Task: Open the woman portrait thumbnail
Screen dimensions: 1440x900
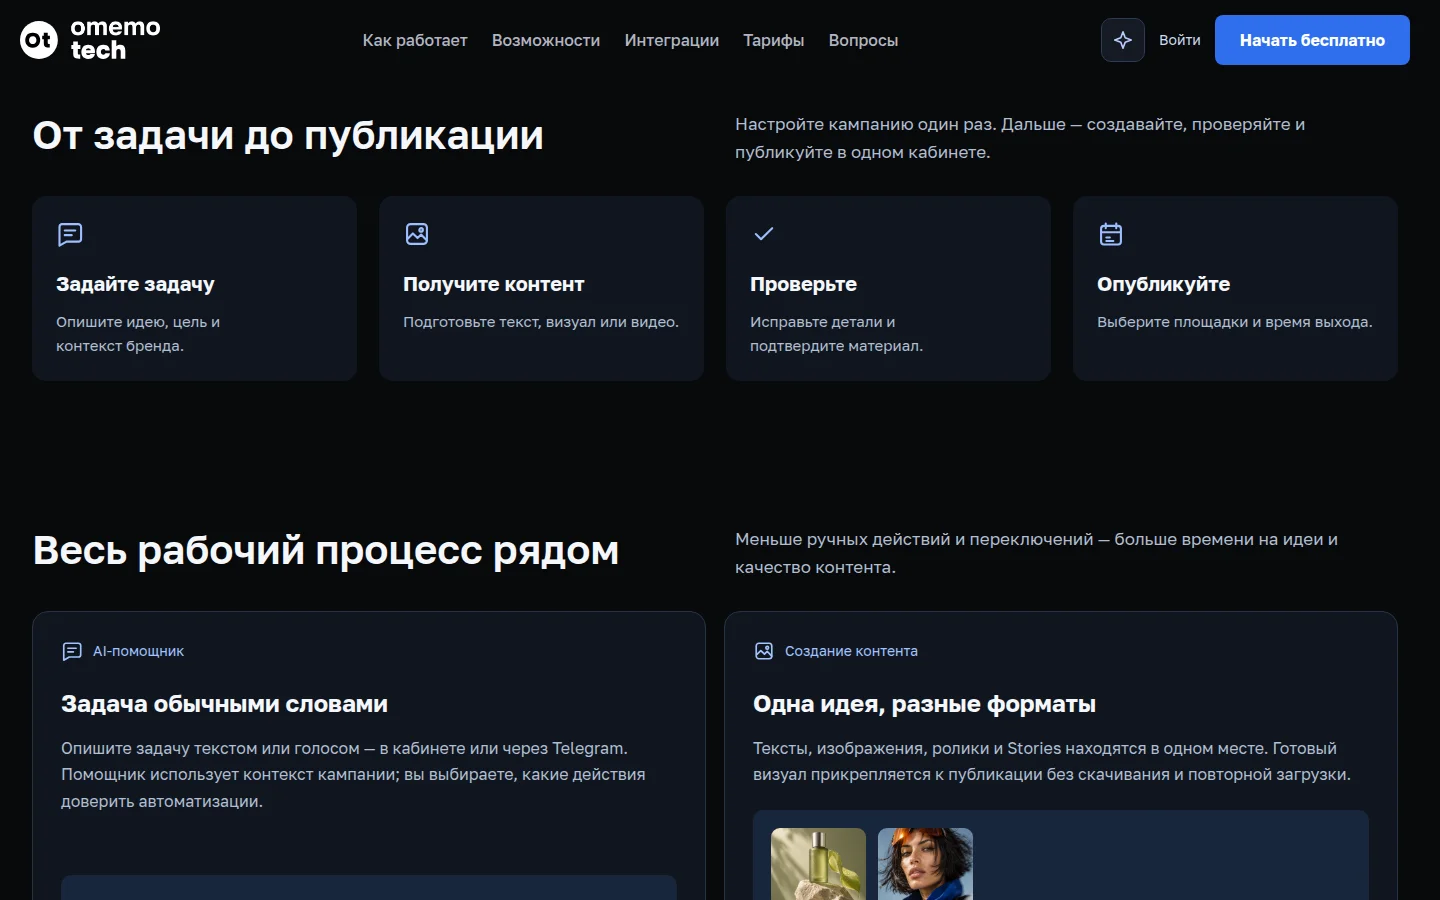Action: point(925,864)
